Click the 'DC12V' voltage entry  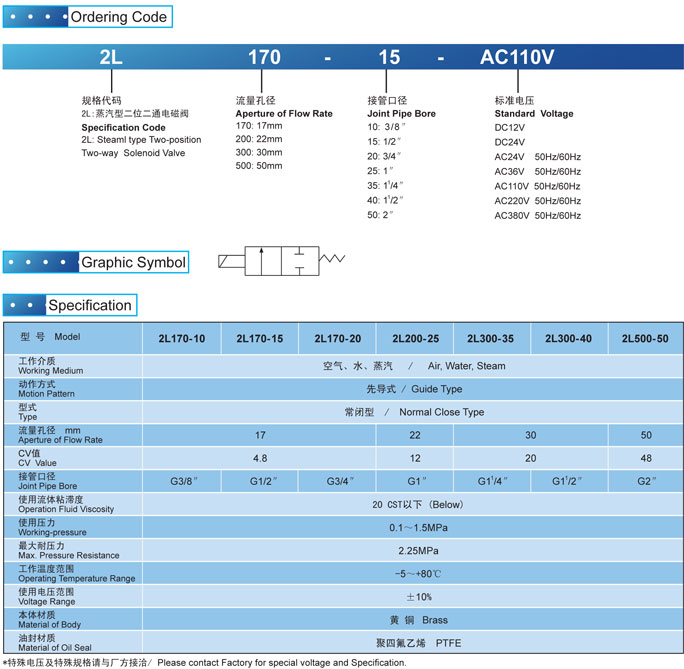pos(510,128)
